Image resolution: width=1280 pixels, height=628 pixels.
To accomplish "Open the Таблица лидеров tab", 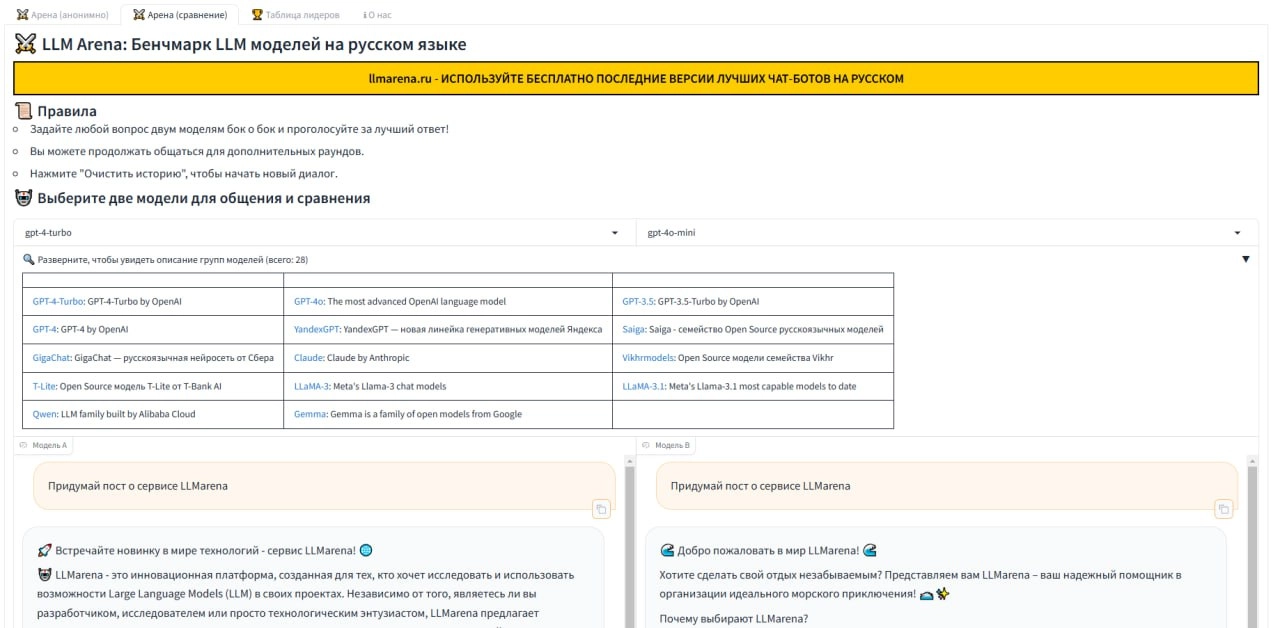I will click(295, 15).
